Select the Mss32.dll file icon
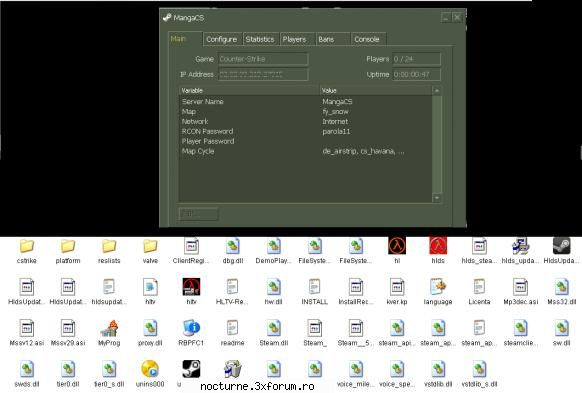Image resolution: width=582 pixels, height=393 pixels. 562,287
